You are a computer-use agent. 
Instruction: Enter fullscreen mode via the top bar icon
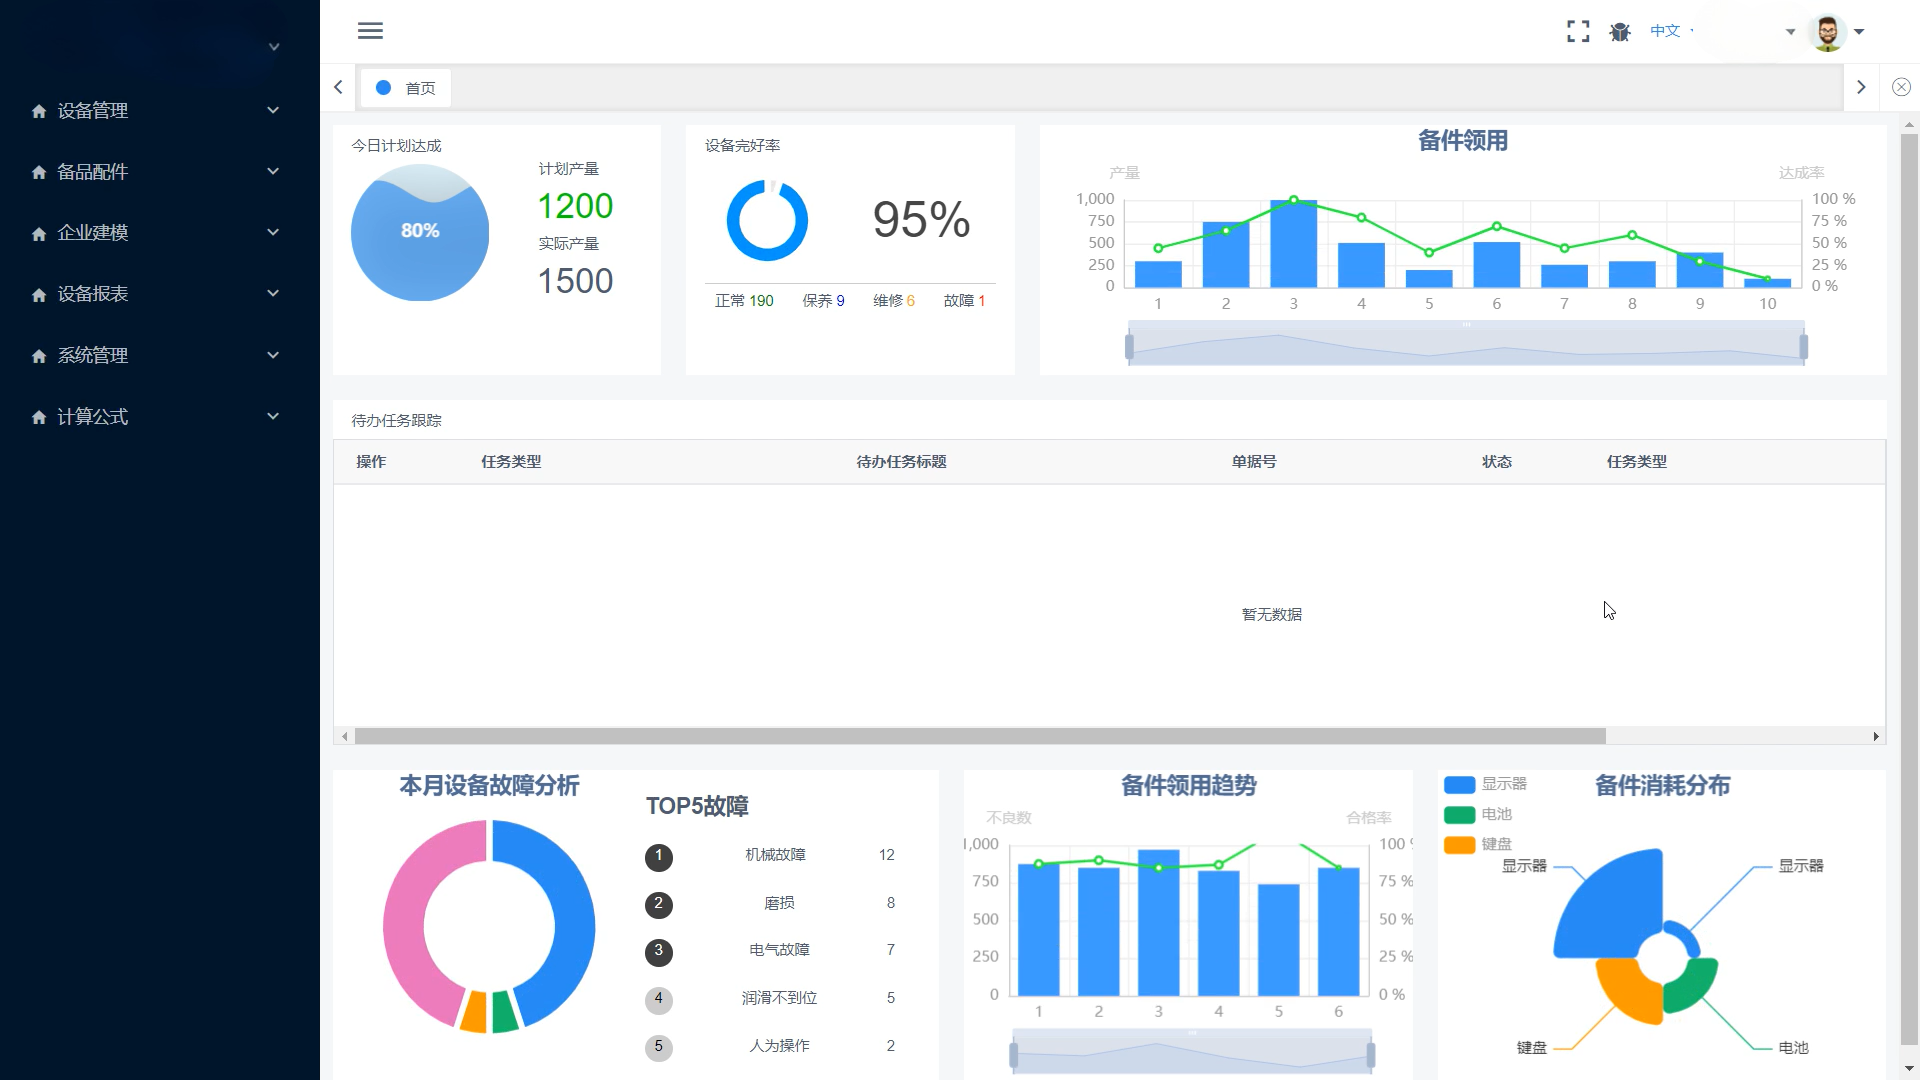[x=1578, y=32]
